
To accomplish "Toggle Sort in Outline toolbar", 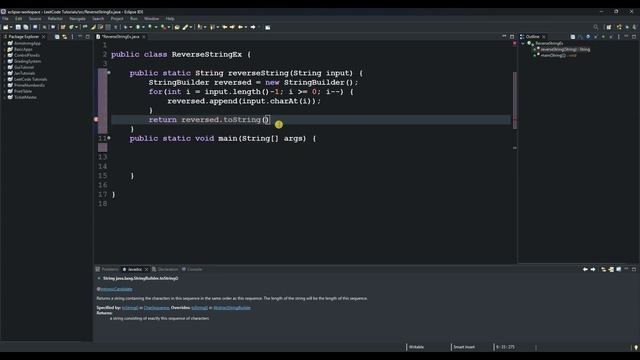I will tap(580, 37).
